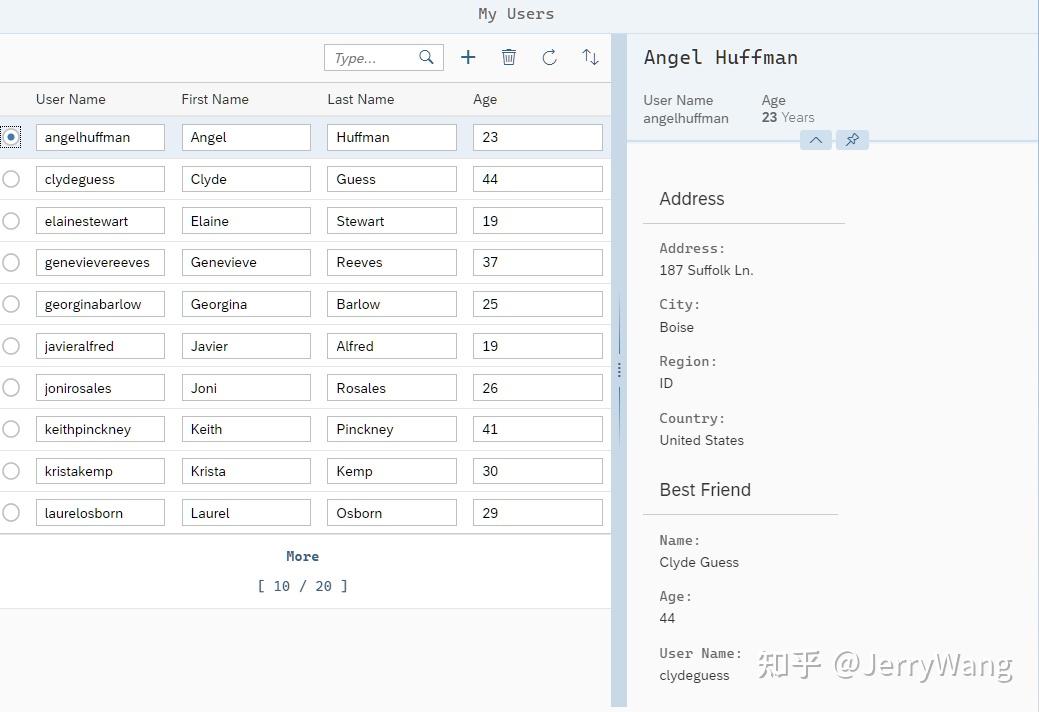Click the My Users page title
Image resolution: width=1039 pixels, height=712 pixels.
[x=516, y=14]
